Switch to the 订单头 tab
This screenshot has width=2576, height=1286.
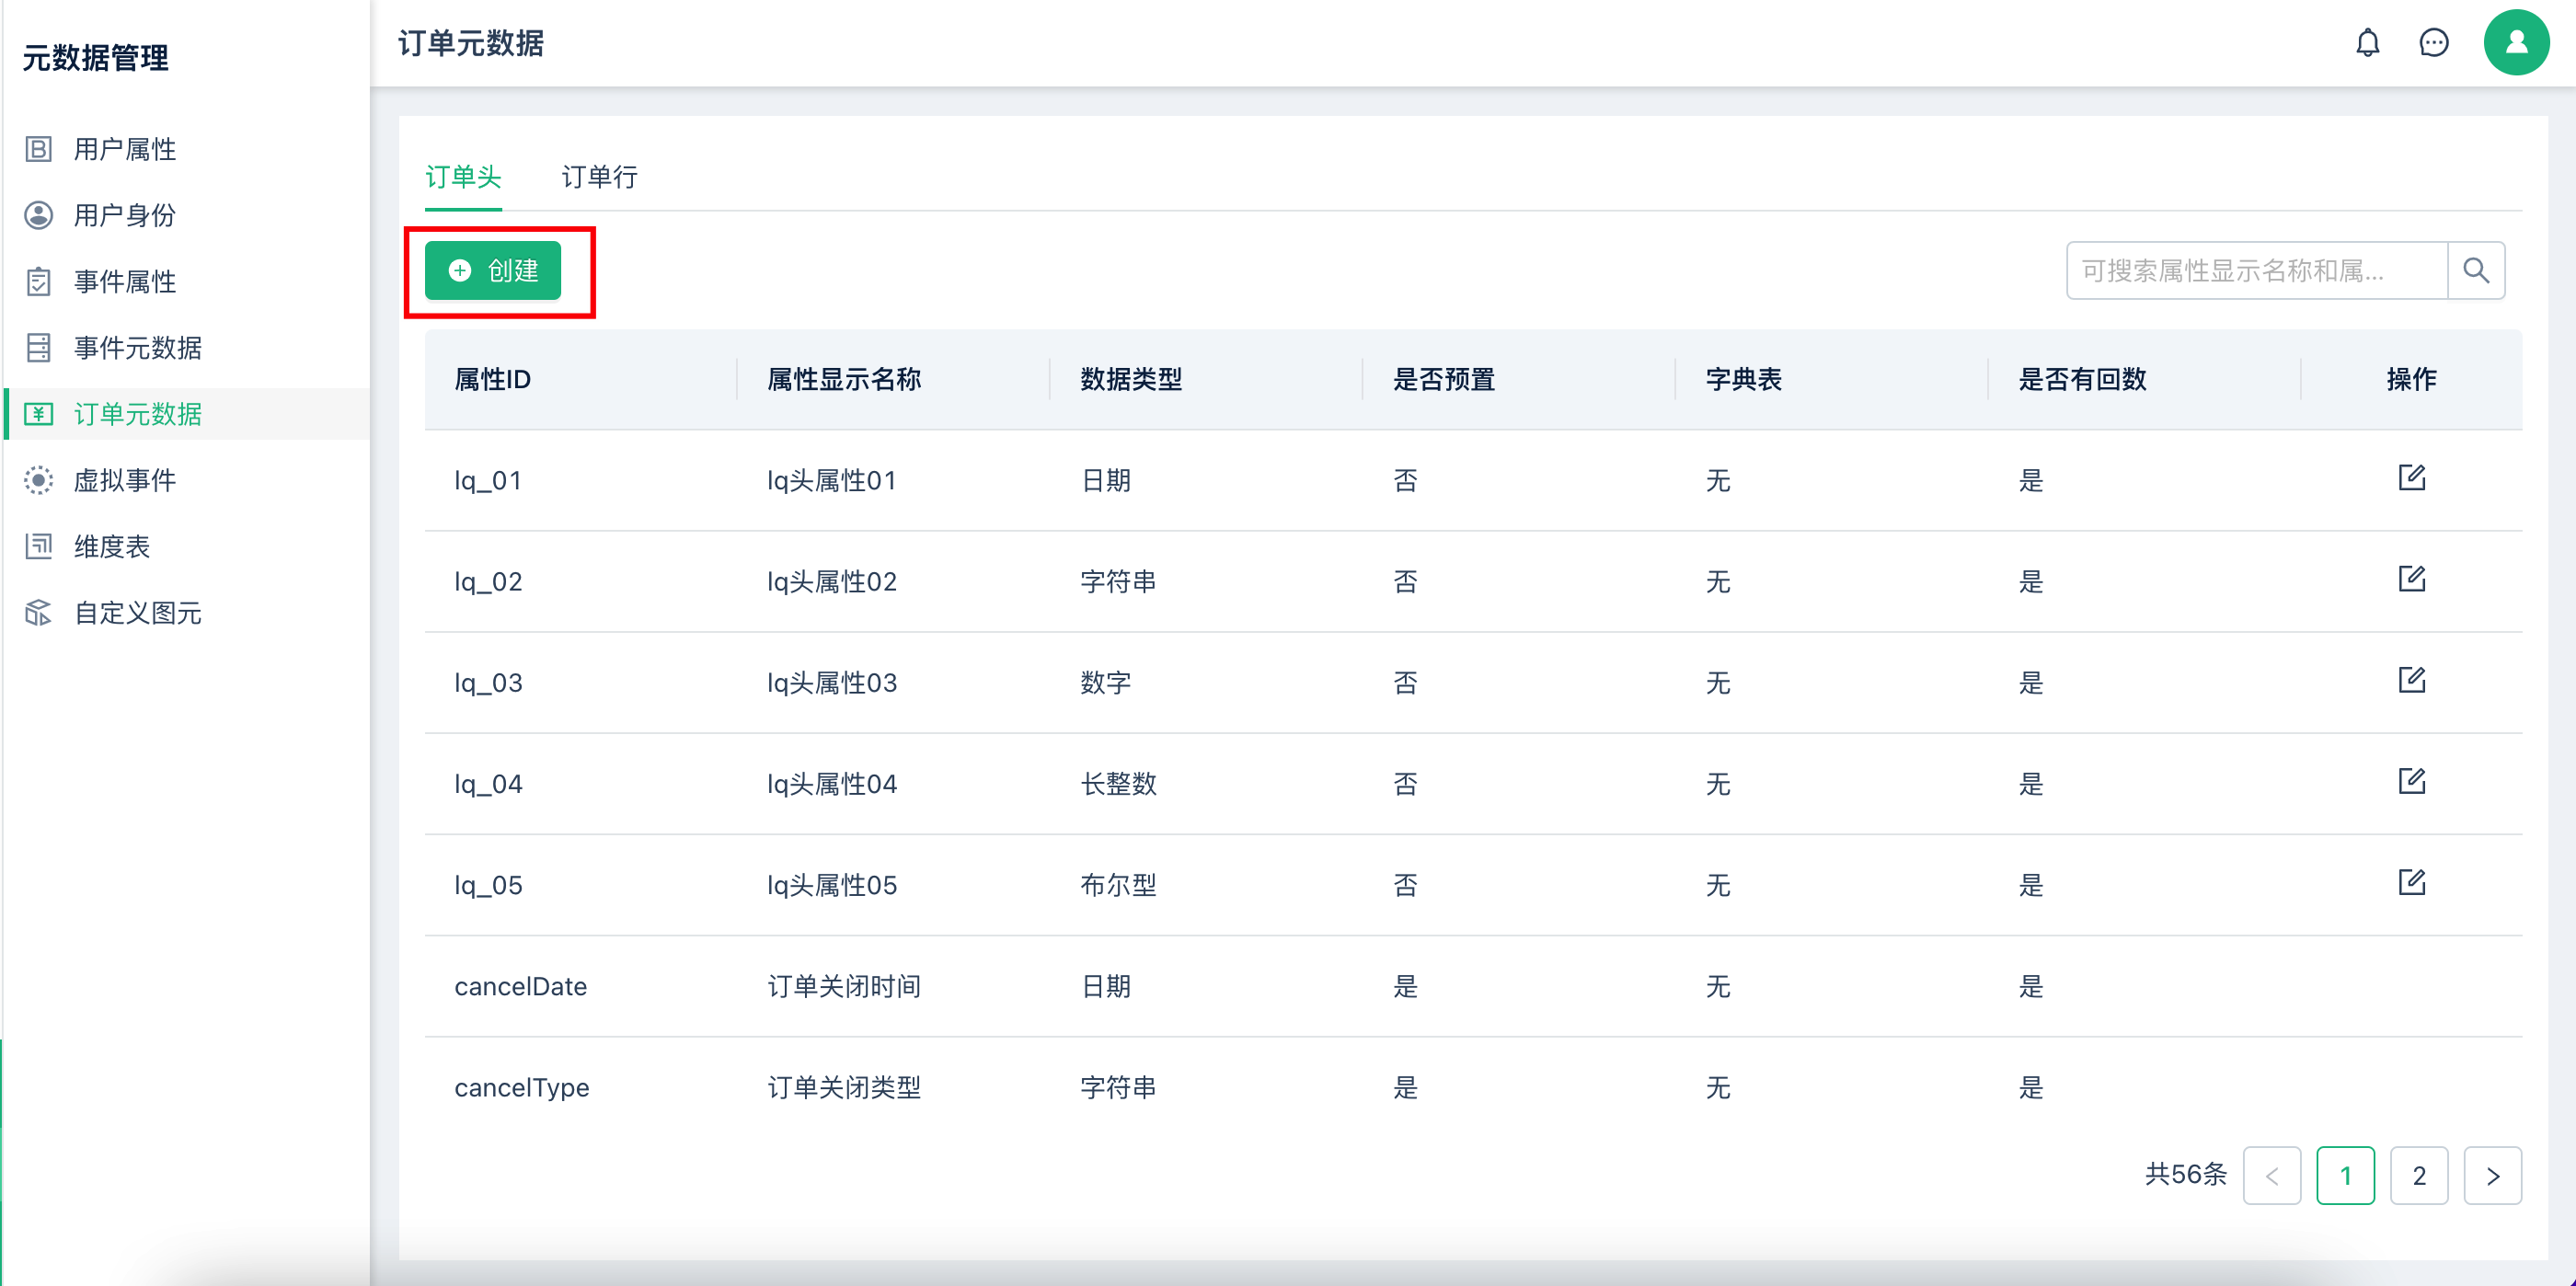463,177
